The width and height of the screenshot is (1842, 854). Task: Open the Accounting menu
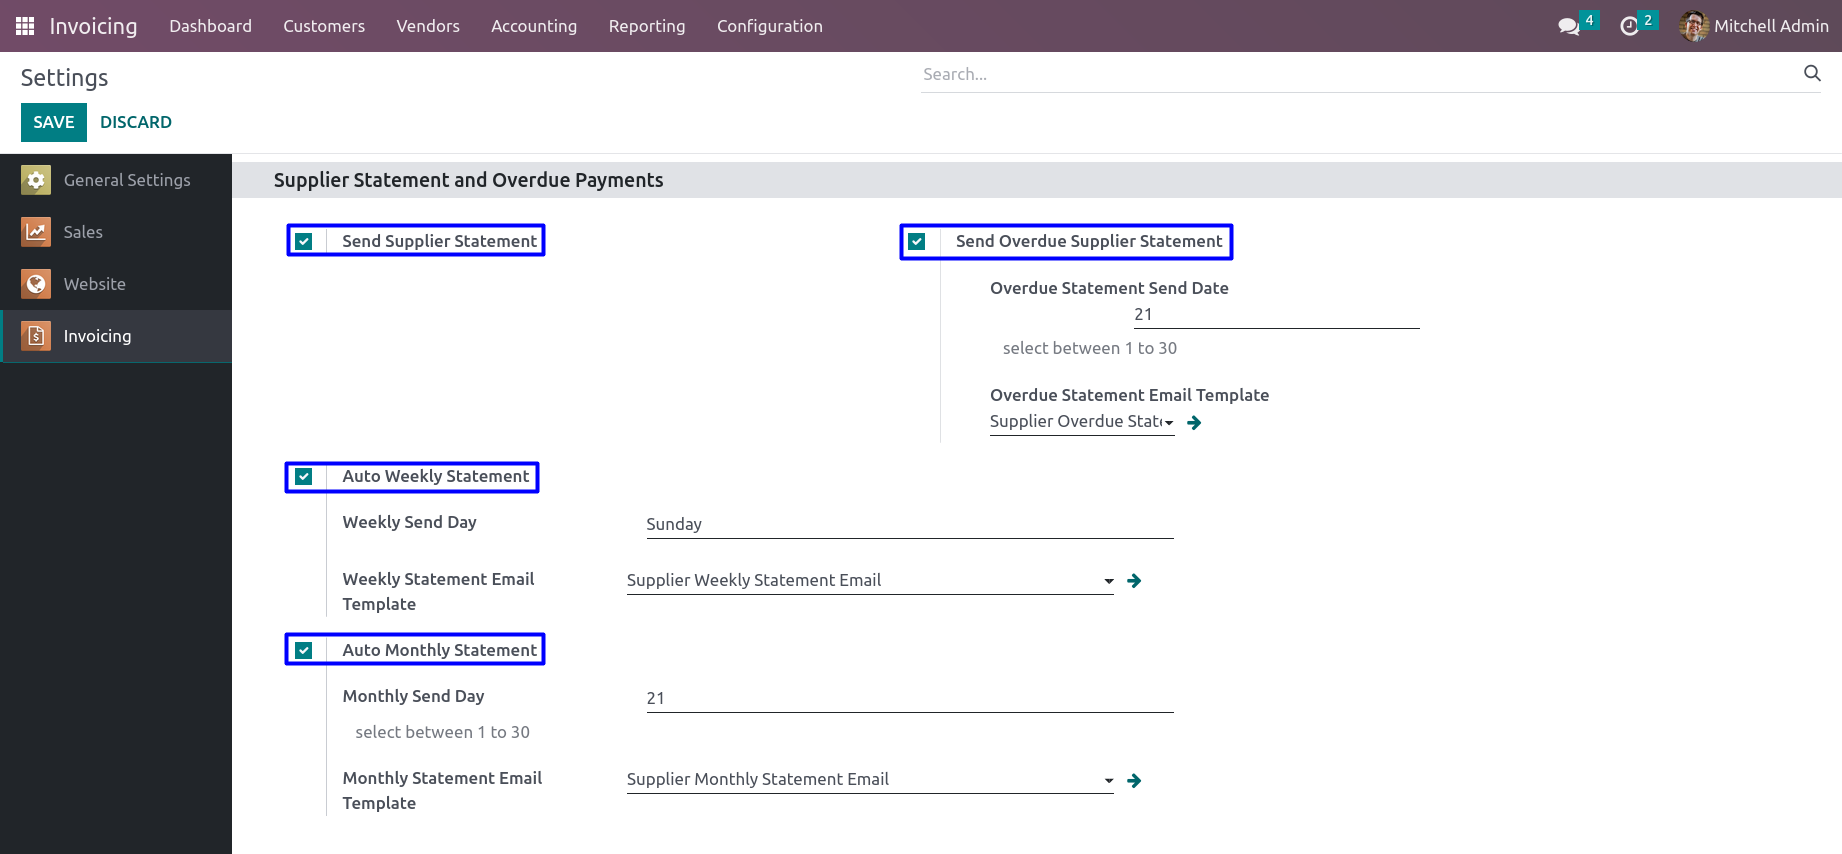pyautogui.click(x=534, y=26)
